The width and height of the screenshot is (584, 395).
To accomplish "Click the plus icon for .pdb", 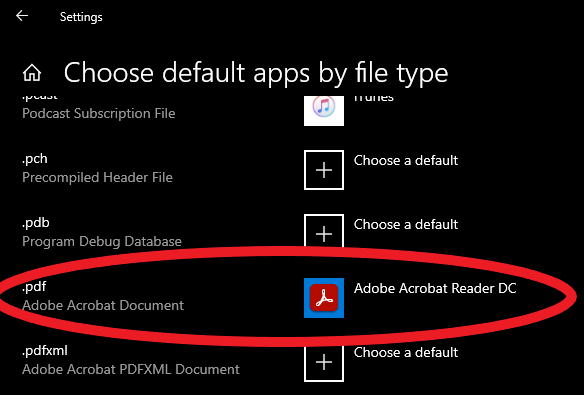I will point(324,232).
